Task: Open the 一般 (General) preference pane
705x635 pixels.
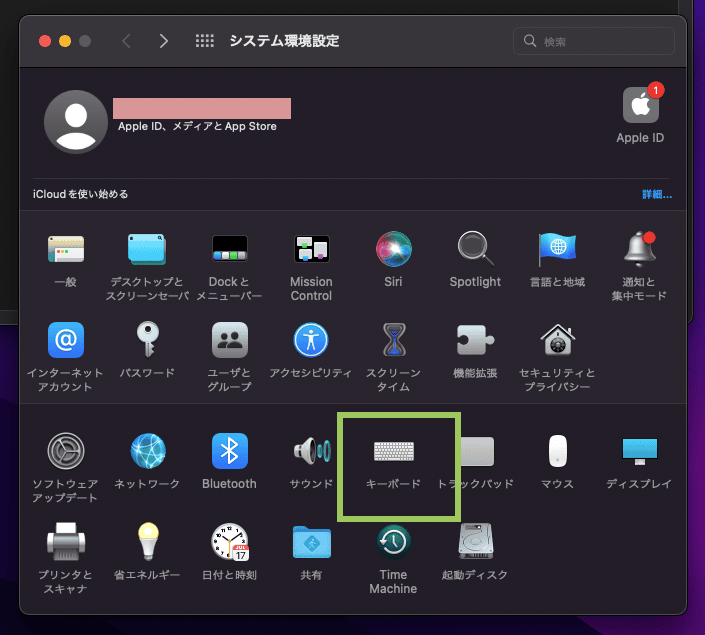Action: (x=66, y=249)
